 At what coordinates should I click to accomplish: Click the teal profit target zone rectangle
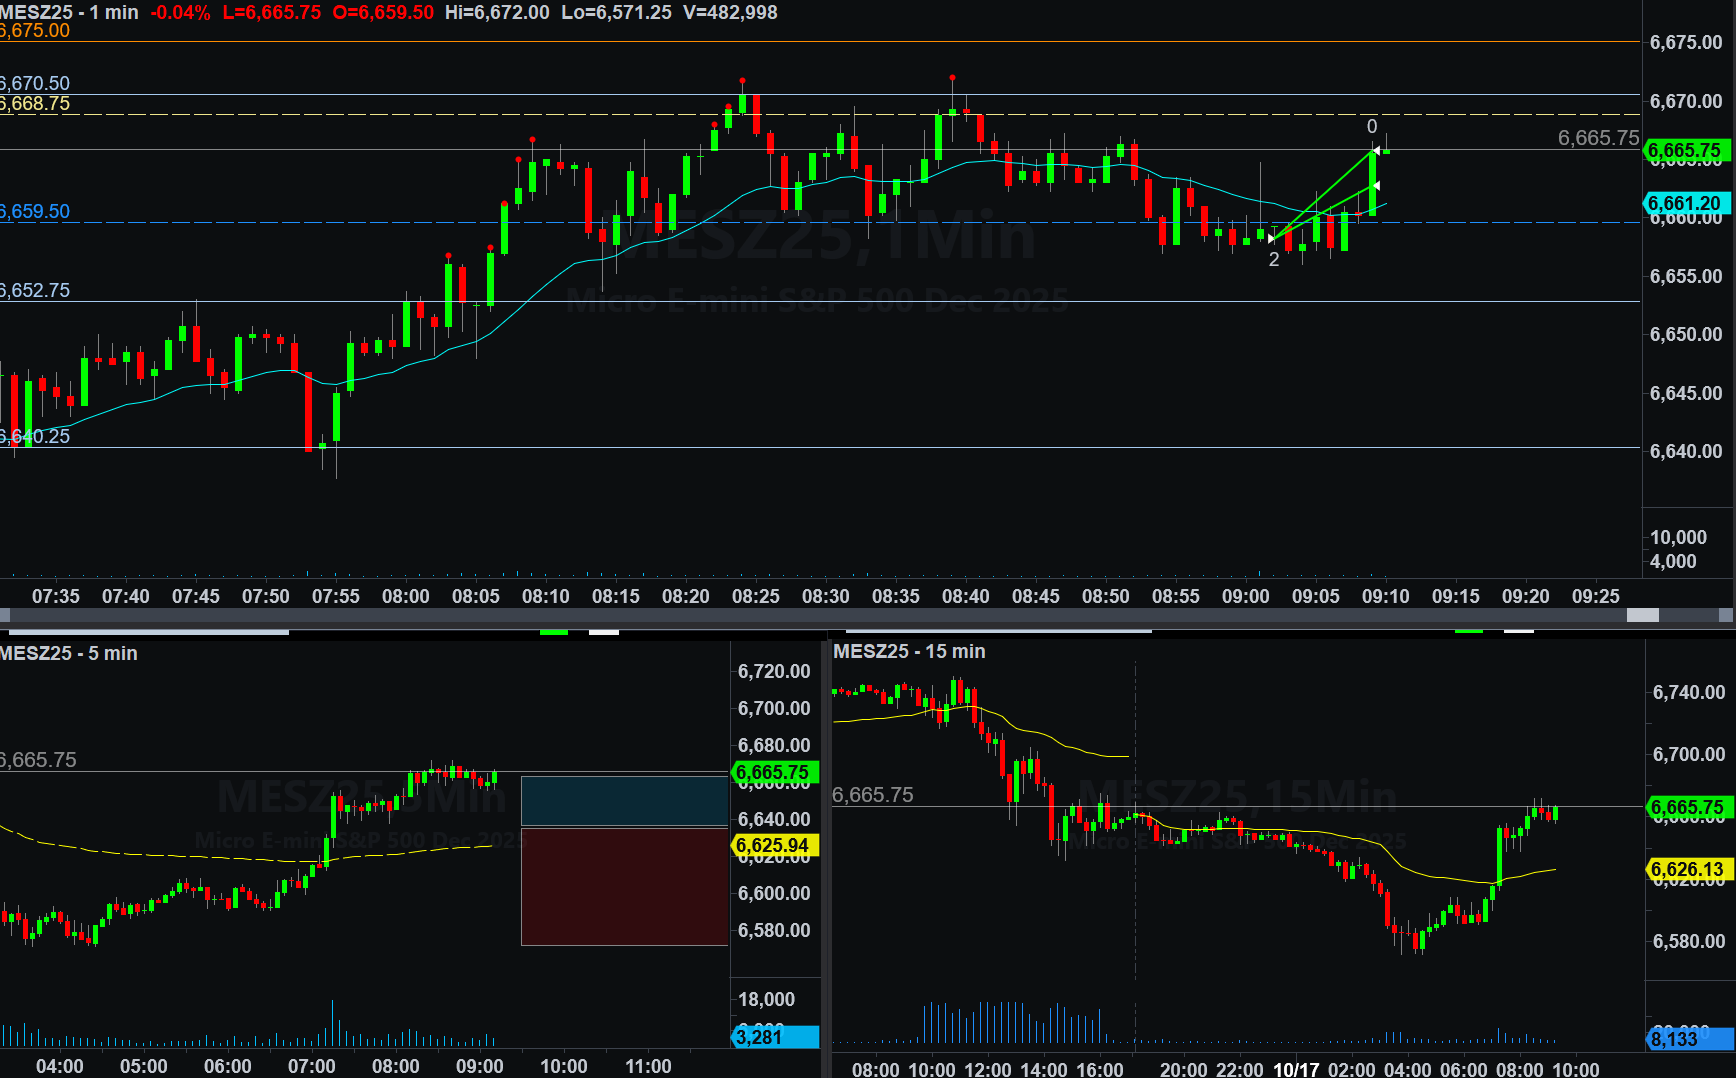625,801
